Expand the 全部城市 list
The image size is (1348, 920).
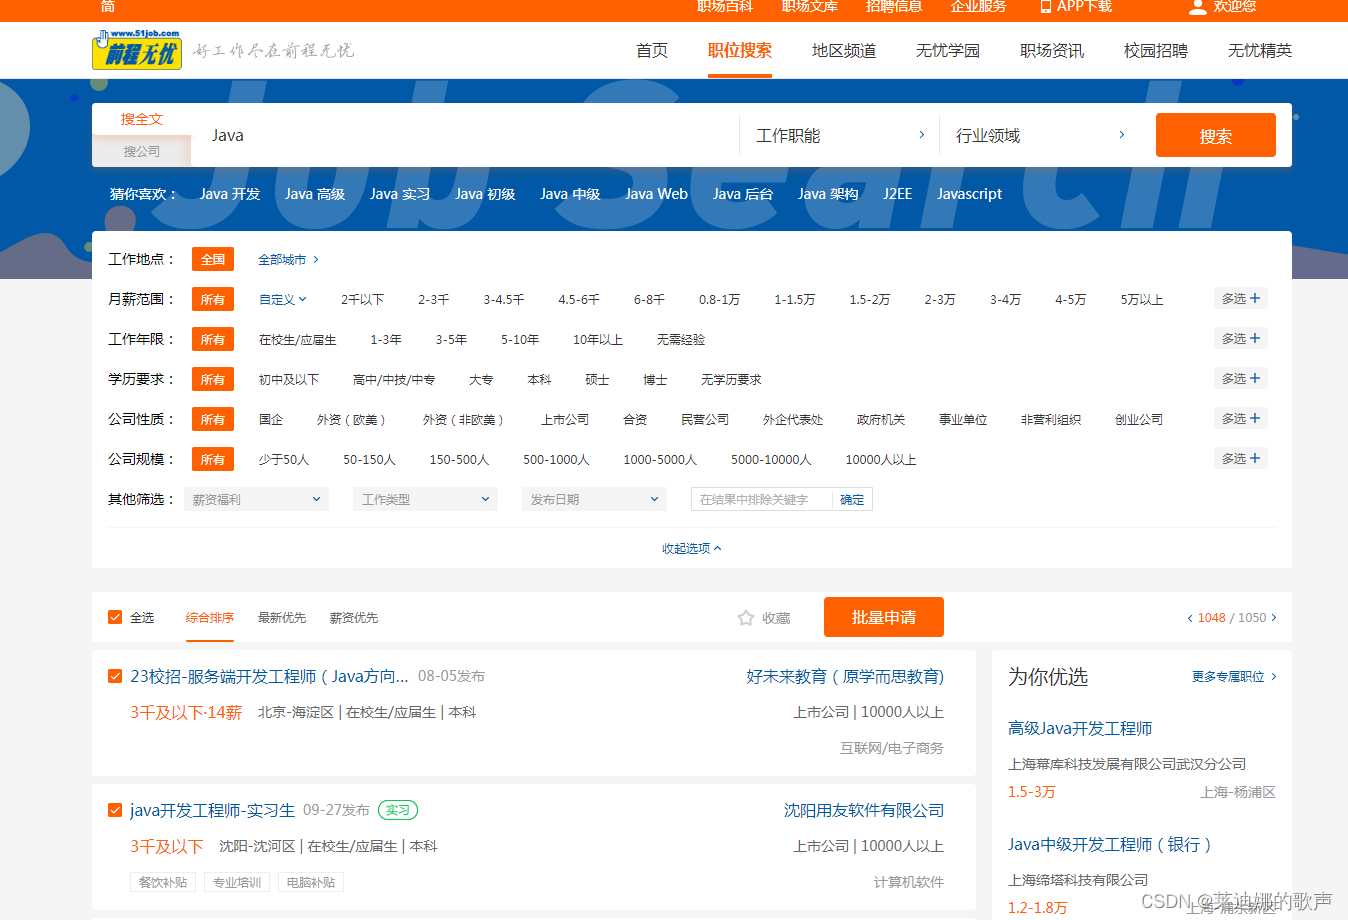point(288,259)
